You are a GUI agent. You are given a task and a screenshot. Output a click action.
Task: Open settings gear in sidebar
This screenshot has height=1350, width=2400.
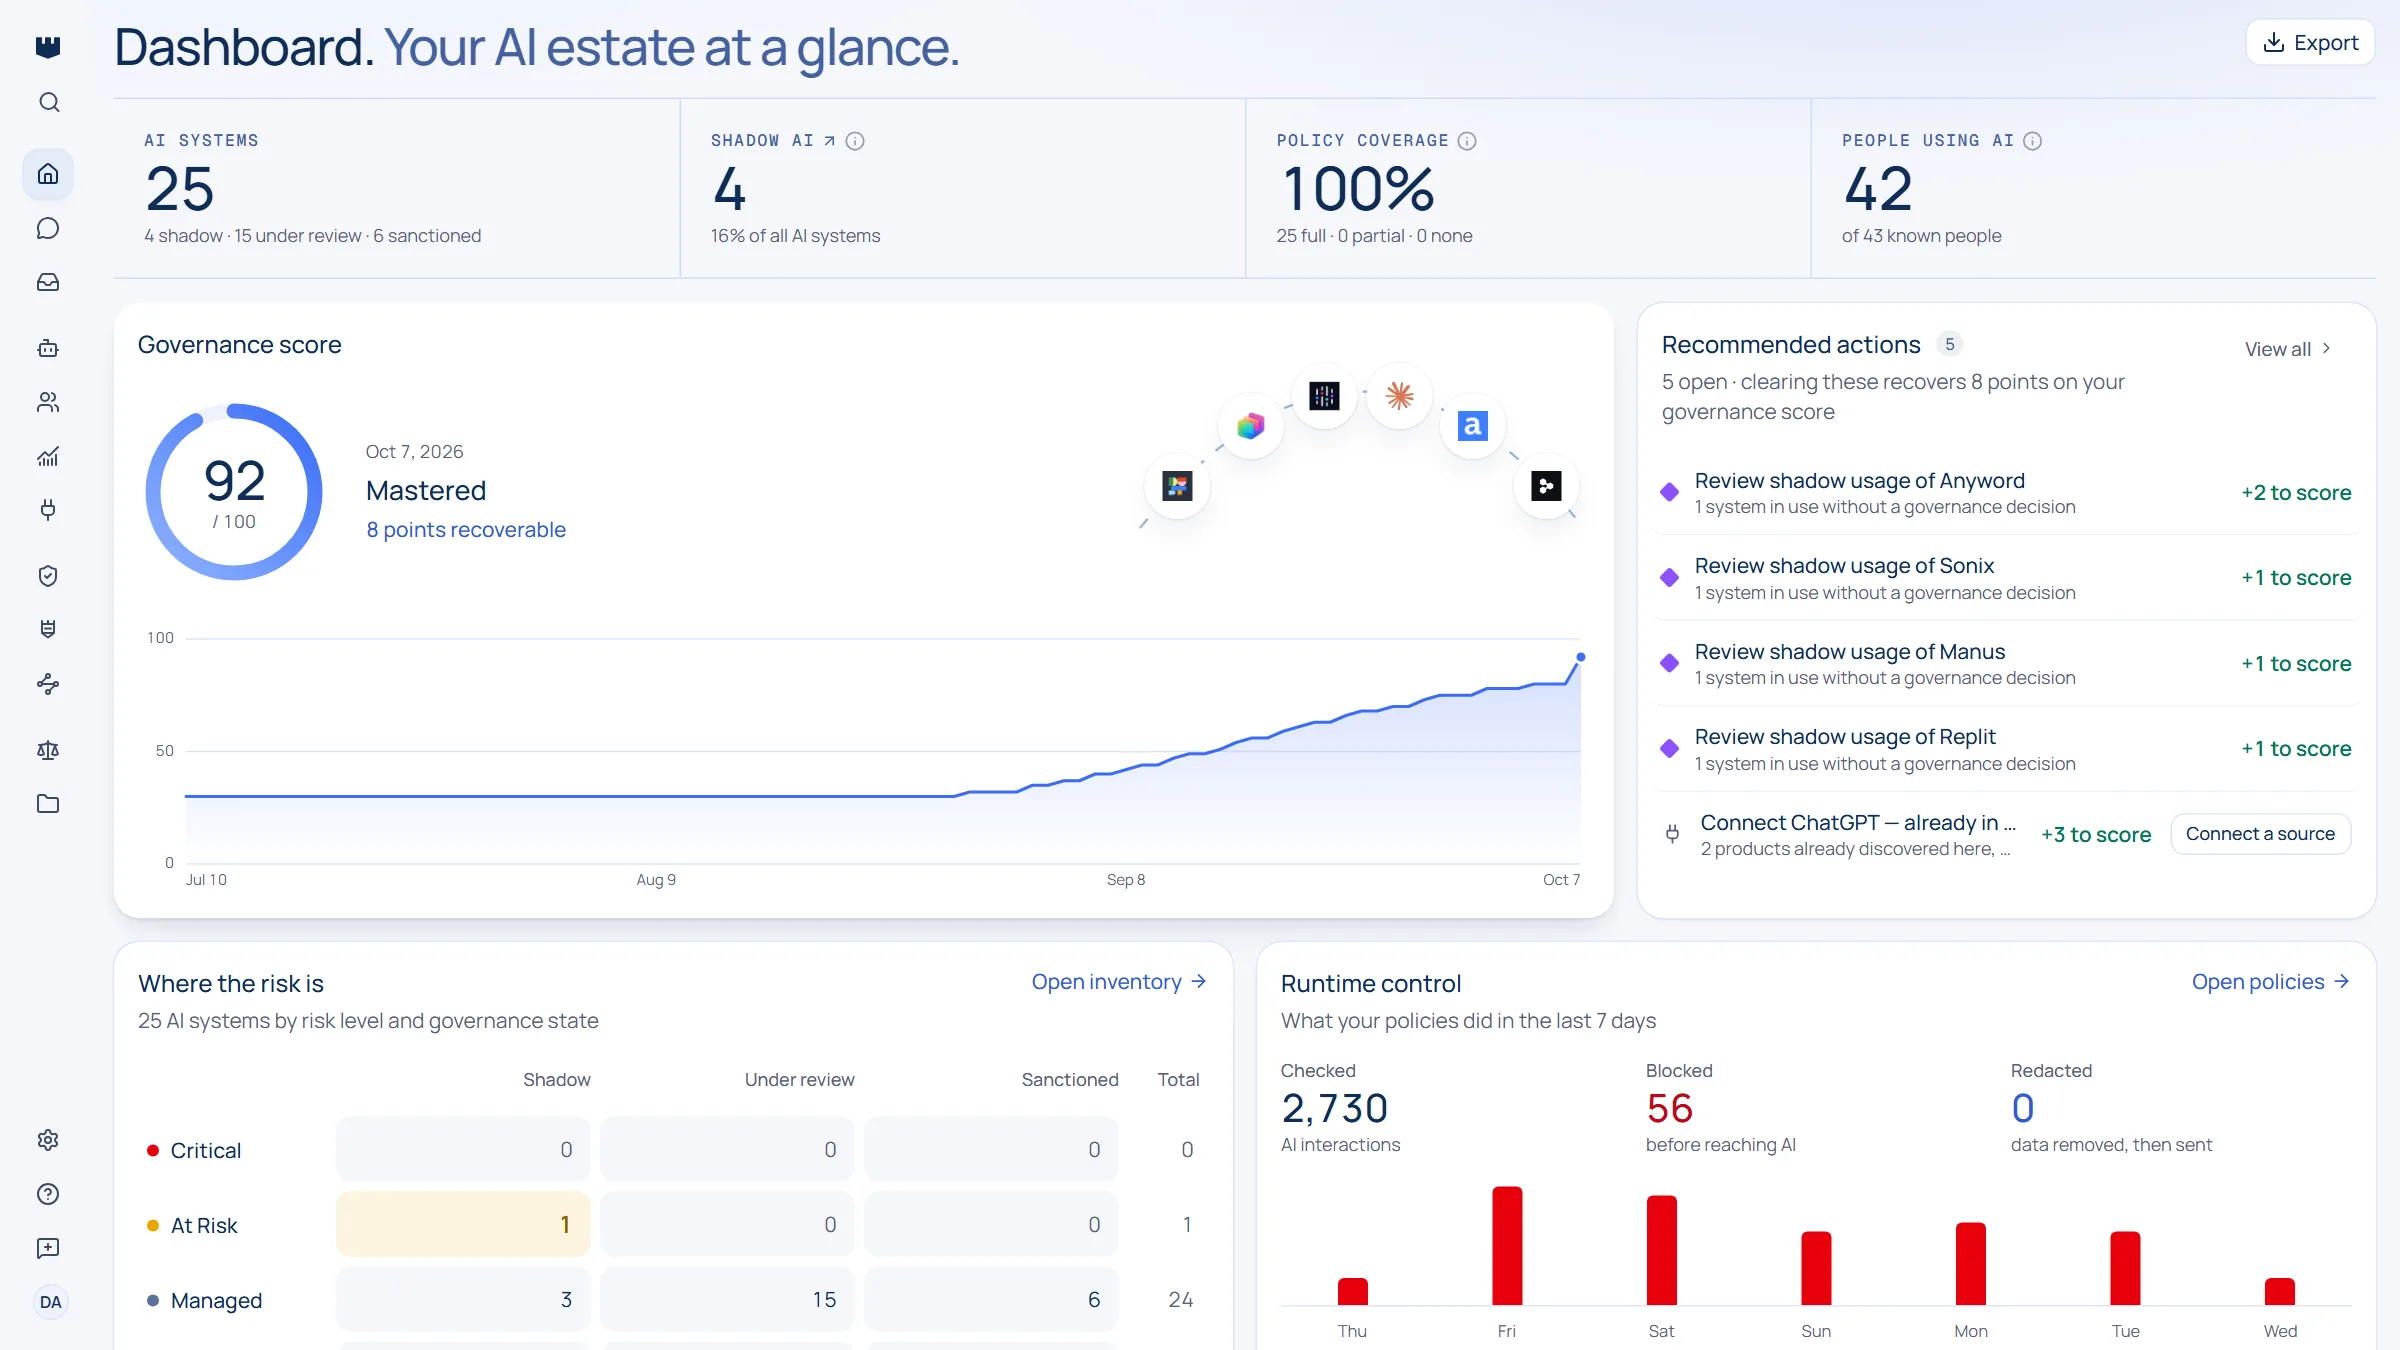click(x=48, y=1140)
